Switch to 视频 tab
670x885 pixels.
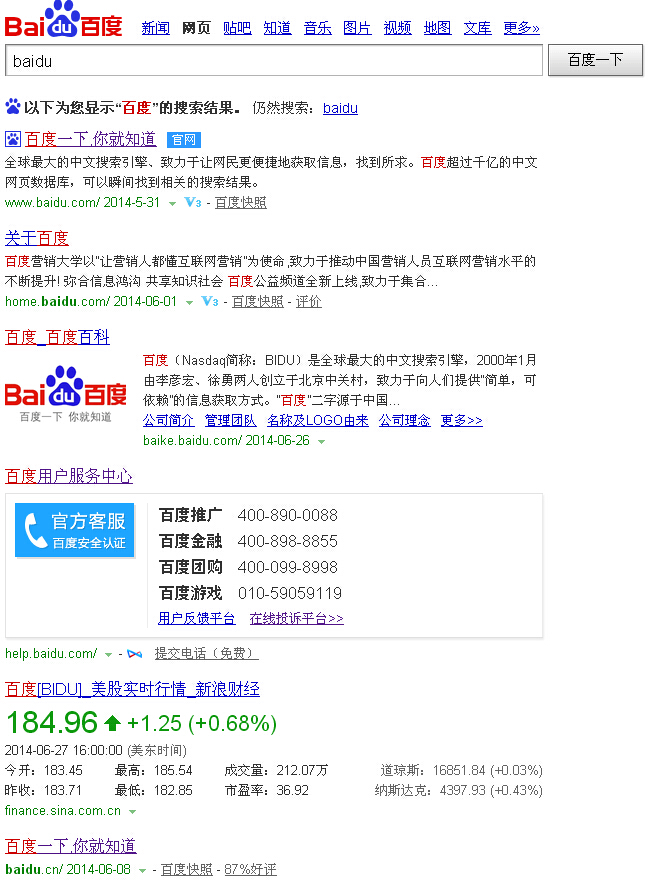397,28
